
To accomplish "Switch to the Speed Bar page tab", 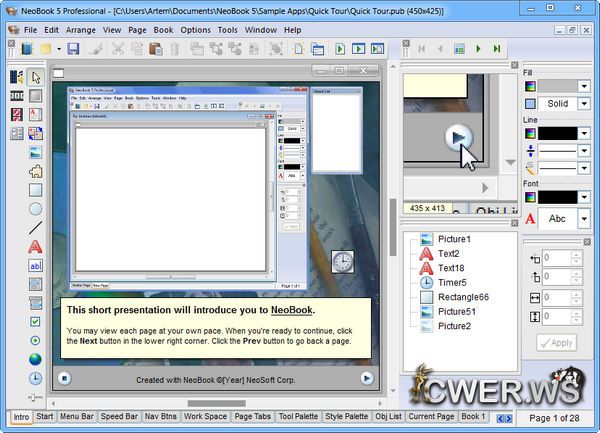I will (118, 416).
